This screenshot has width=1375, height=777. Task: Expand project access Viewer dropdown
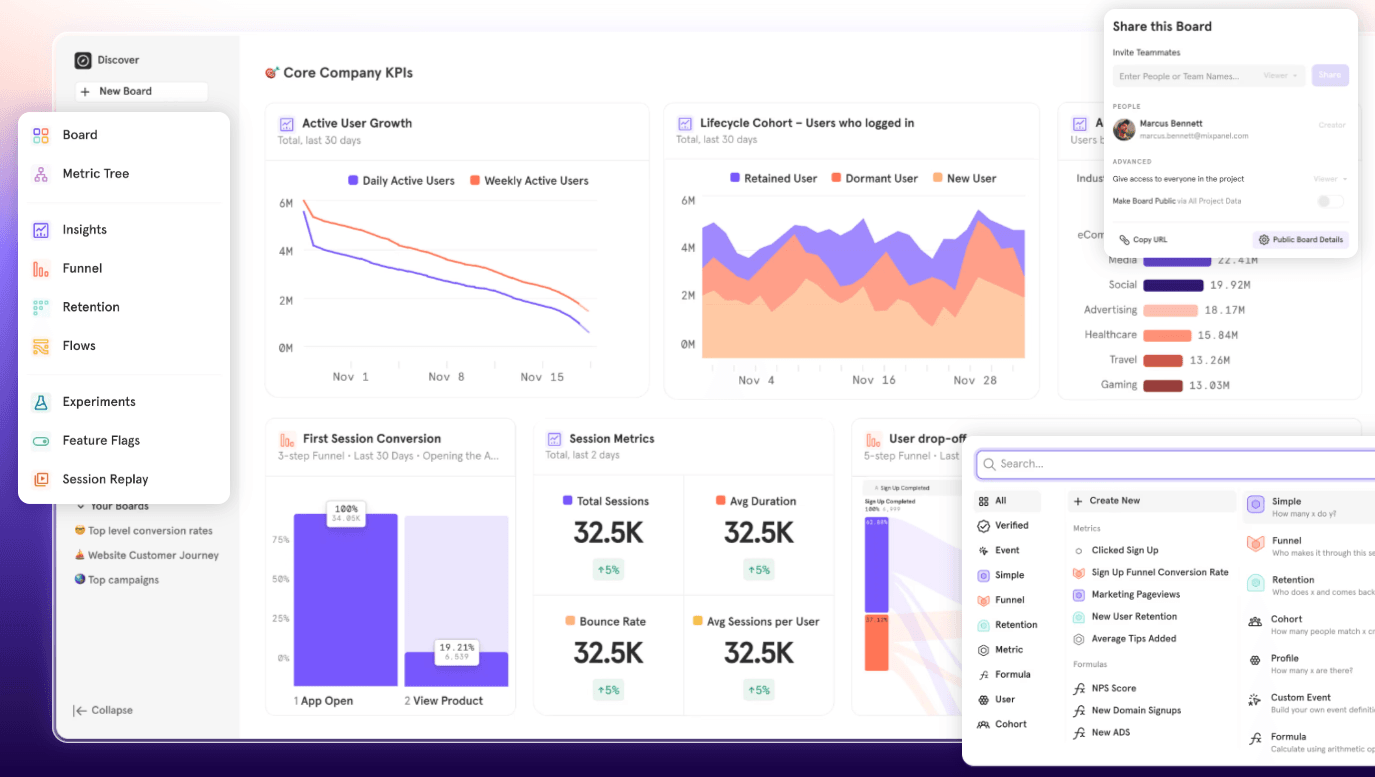[x=1330, y=179]
